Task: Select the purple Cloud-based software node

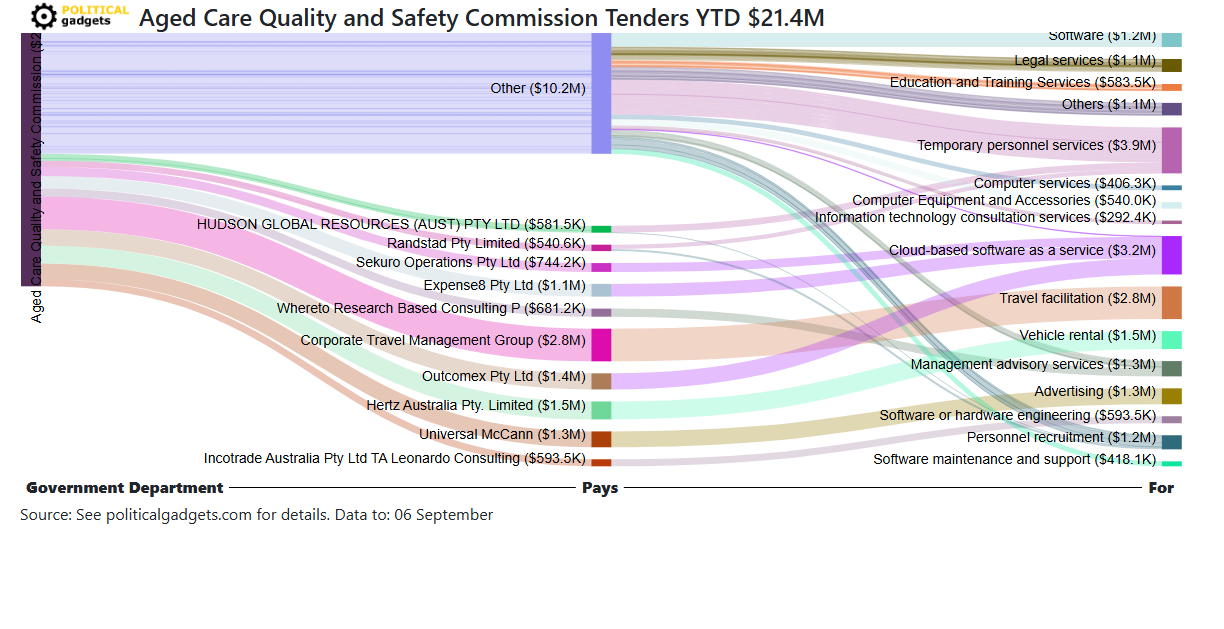Action: pos(1171,255)
